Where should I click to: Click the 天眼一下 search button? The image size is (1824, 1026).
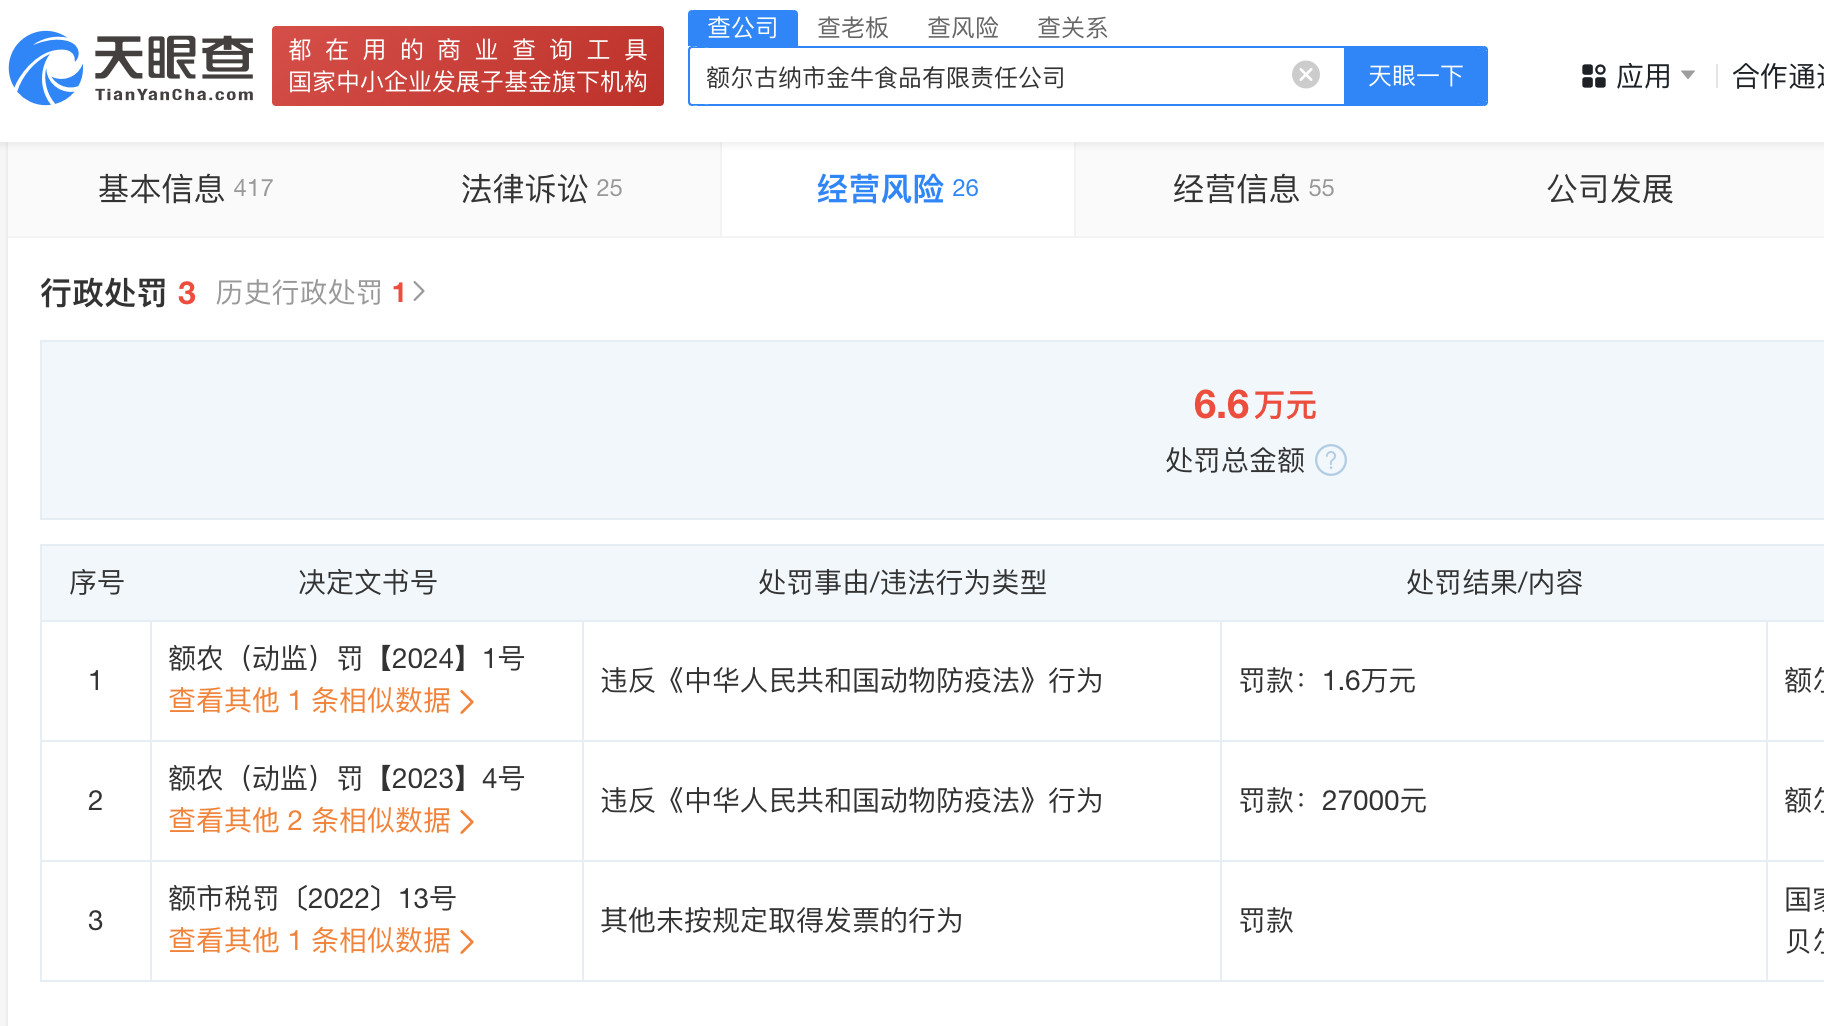[x=1415, y=76]
